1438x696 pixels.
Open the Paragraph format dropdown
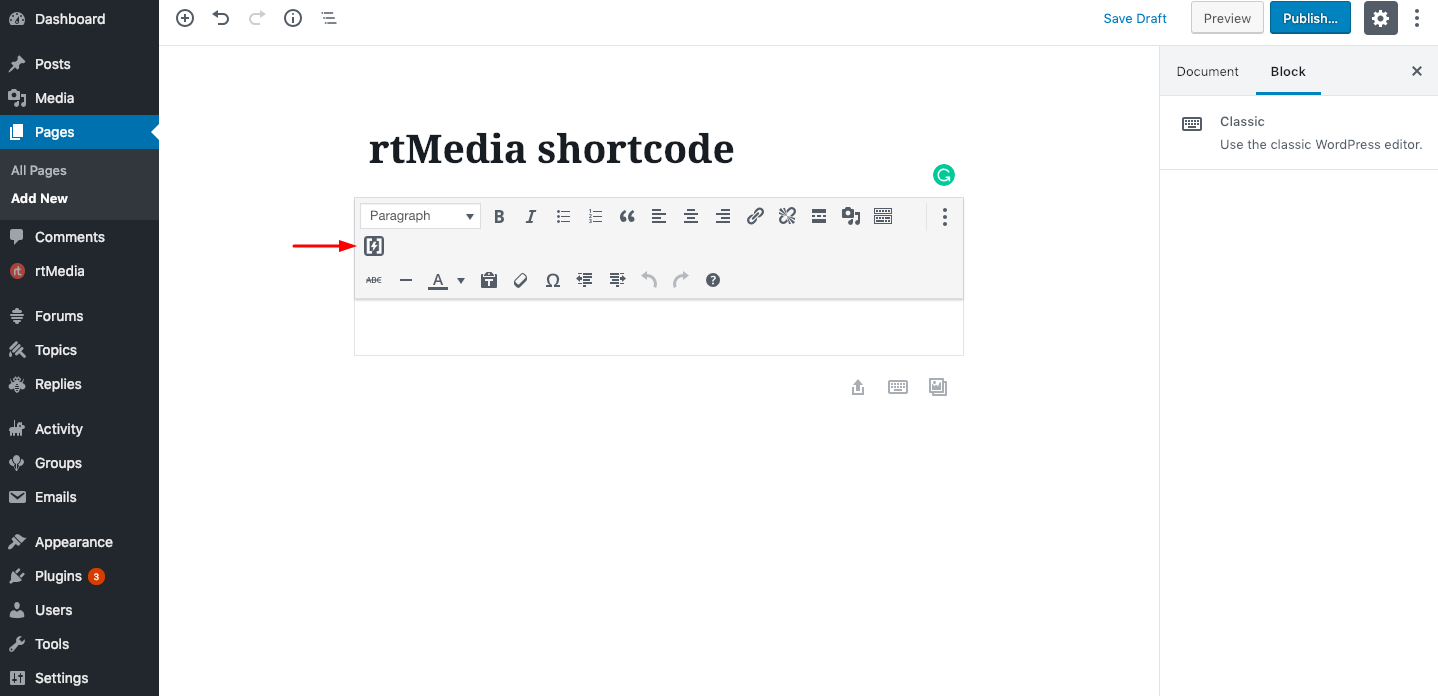pyautogui.click(x=420, y=216)
